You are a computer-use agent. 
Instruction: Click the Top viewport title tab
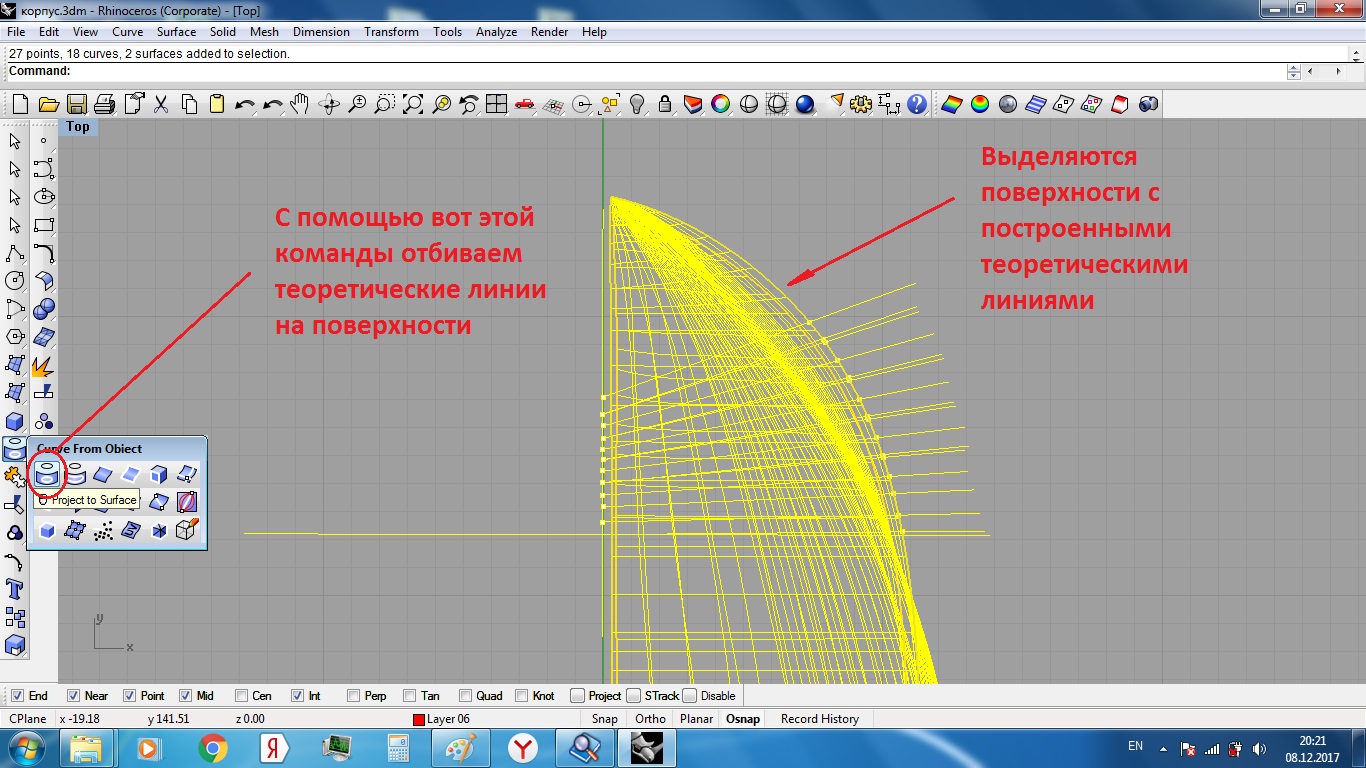(78, 127)
